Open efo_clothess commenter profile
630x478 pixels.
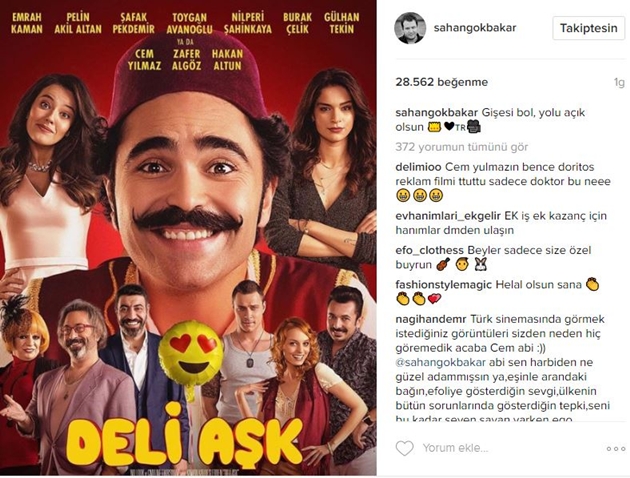click(430, 250)
